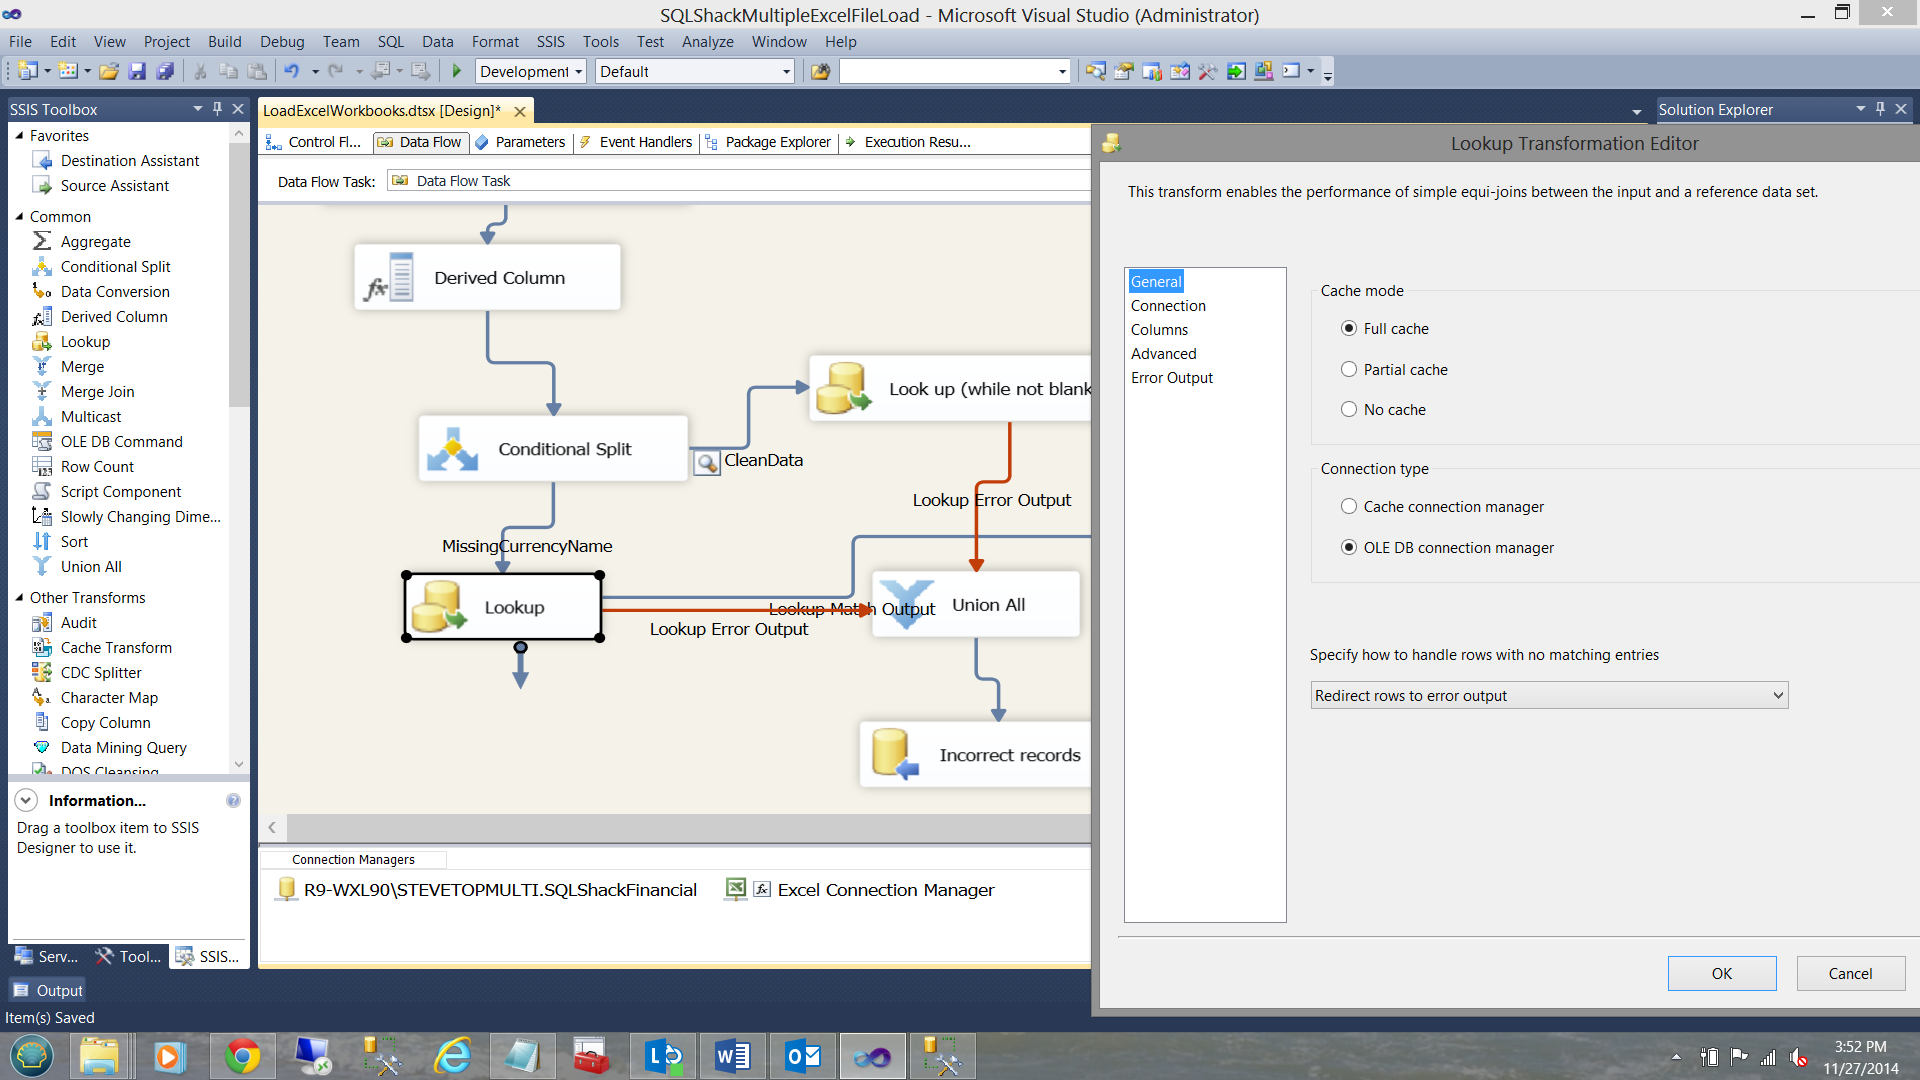Select the Conditional Split toolbox item
Viewport: 1920px width, 1080px height.
(115, 267)
